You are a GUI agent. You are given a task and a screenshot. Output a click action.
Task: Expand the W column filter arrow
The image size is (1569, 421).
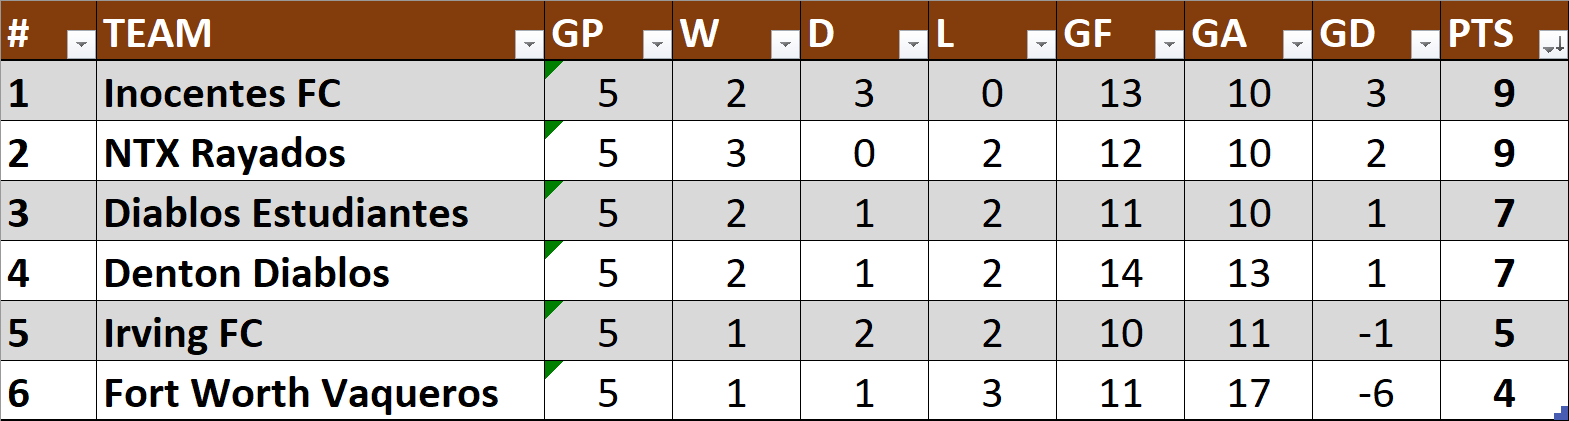[784, 44]
